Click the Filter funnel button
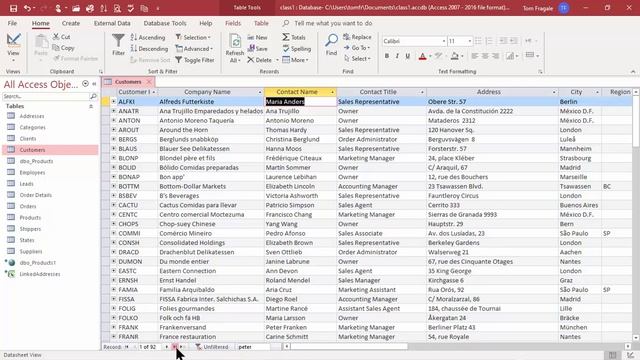The height and width of the screenshot is (360, 640). tap(118, 45)
